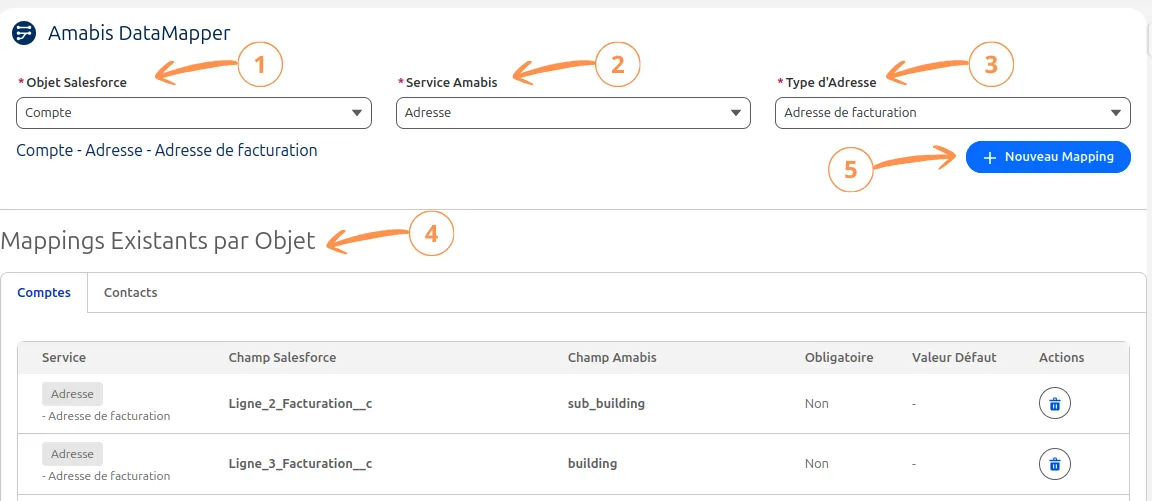Click the orange number 1 annotation circle
Image resolution: width=1152 pixels, height=501 pixels.
coord(260,65)
